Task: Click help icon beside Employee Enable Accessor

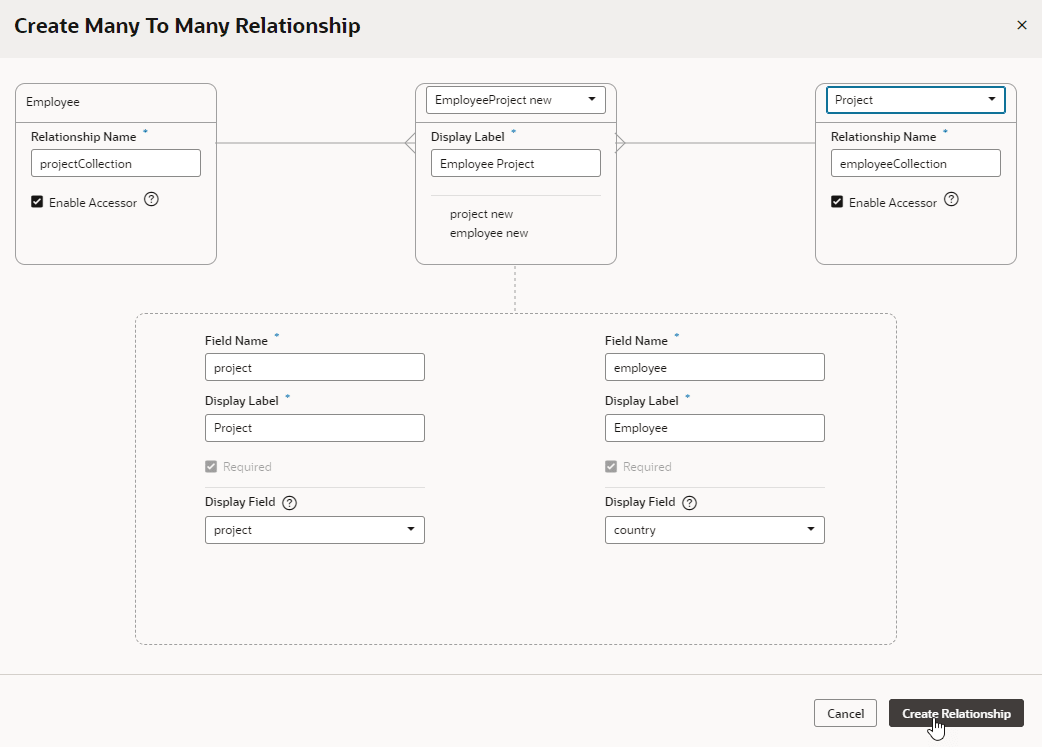Action: pos(151,200)
